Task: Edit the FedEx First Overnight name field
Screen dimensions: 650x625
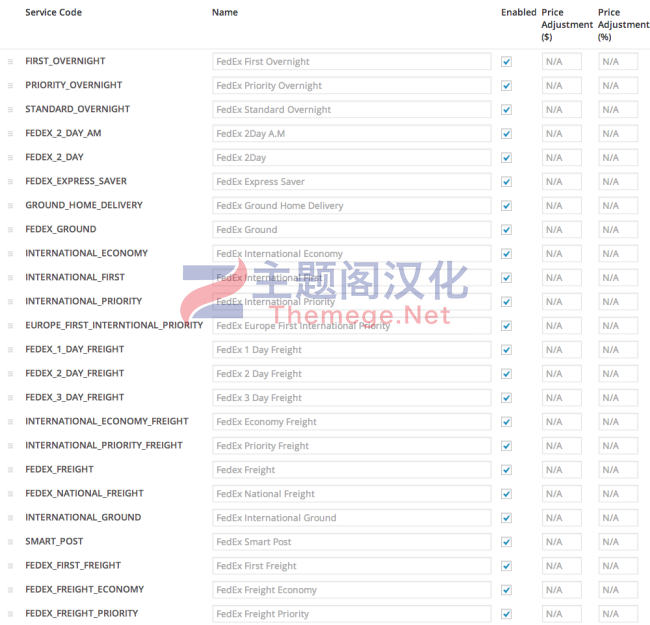Action: pos(352,62)
